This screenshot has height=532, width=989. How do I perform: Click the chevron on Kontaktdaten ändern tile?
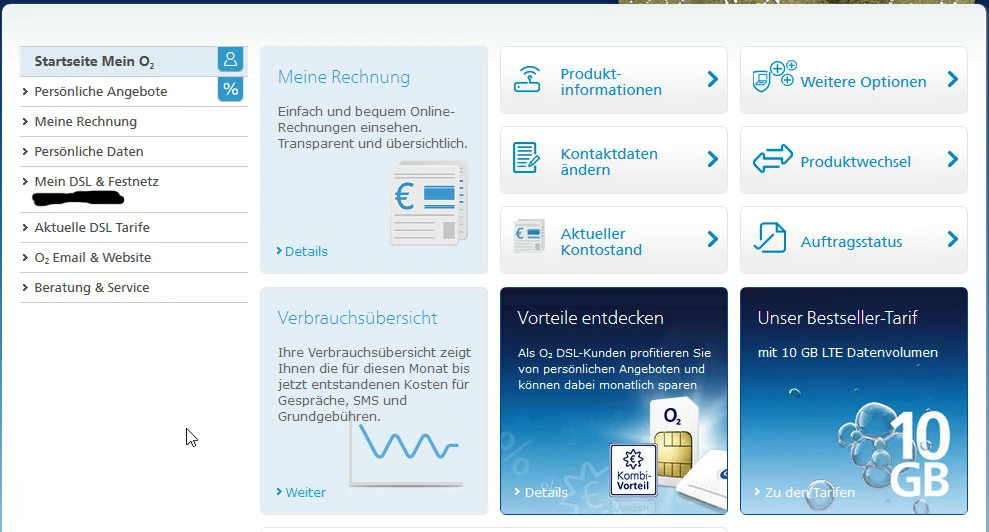pos(713,159)
